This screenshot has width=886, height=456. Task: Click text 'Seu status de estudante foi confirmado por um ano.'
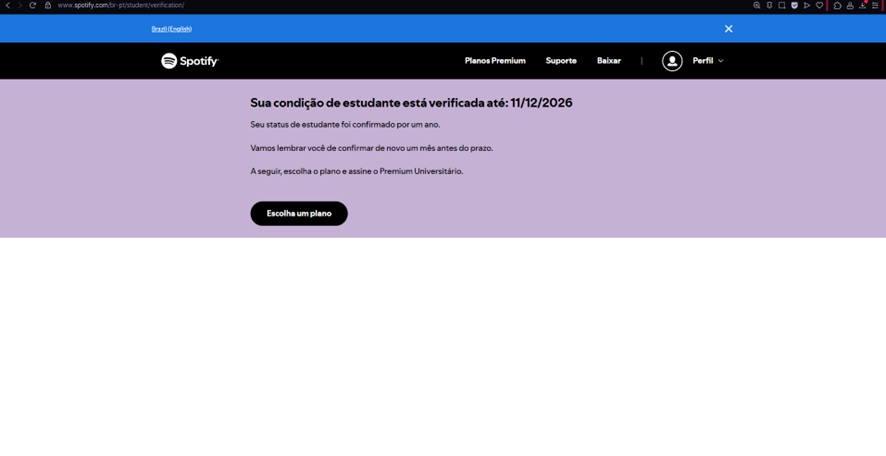tap(345, 124)
